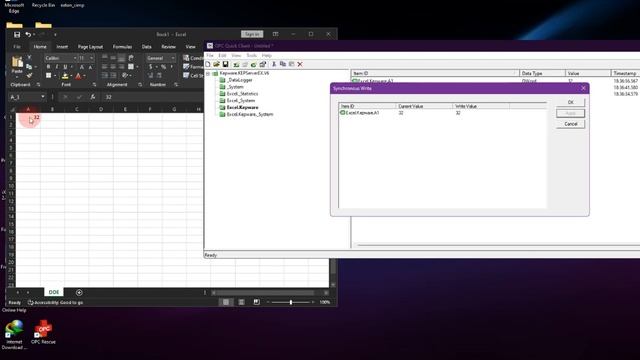Switch to the Insert ribbon tab
Screen dimensions: 640x360
(x=62, y=47)
